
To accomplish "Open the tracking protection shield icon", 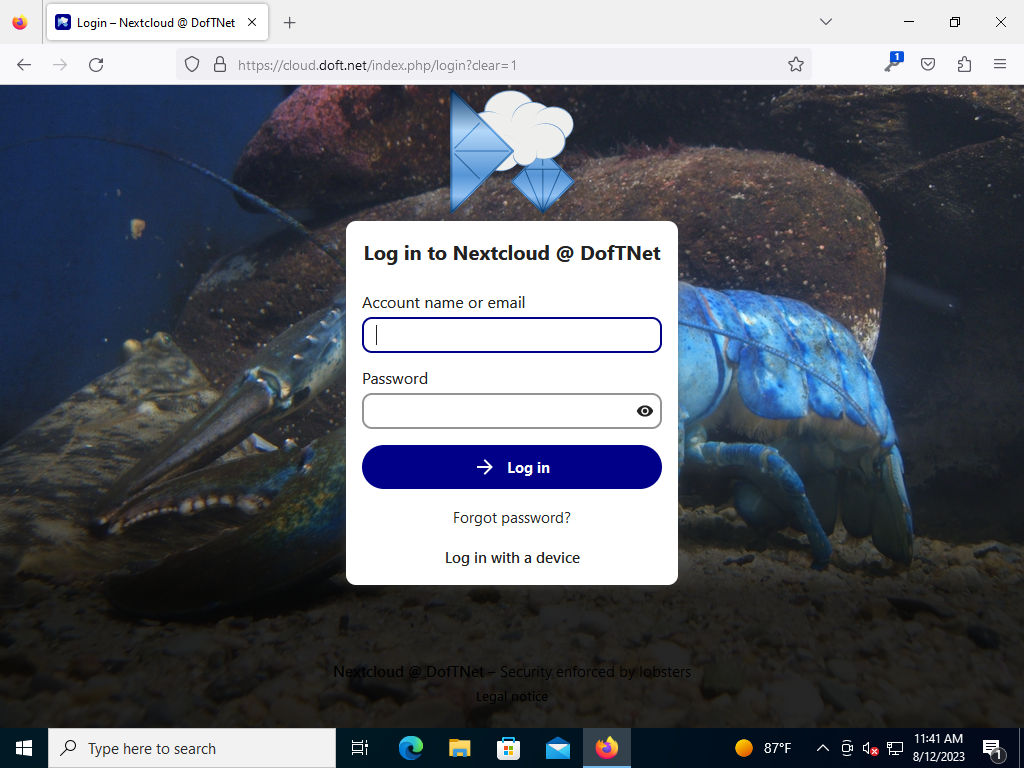I will point(191,65).
